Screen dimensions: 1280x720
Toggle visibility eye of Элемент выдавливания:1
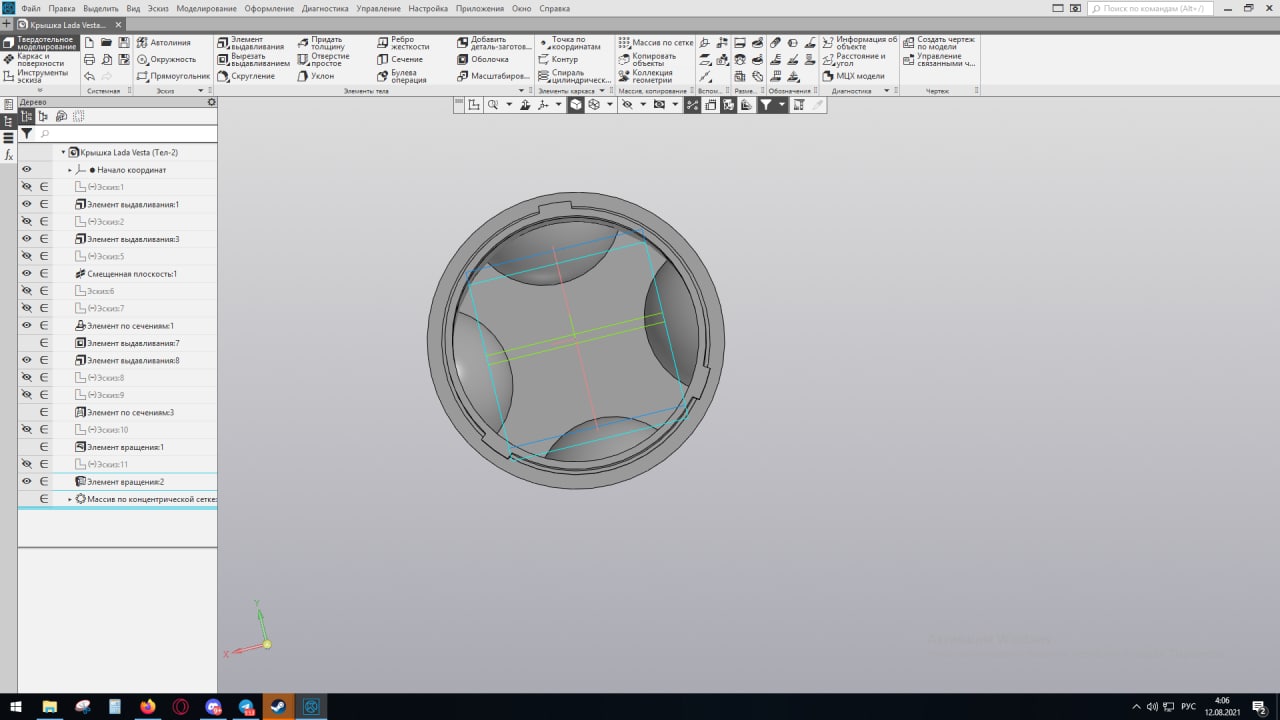pyautogui.click(x=27, y=204)
